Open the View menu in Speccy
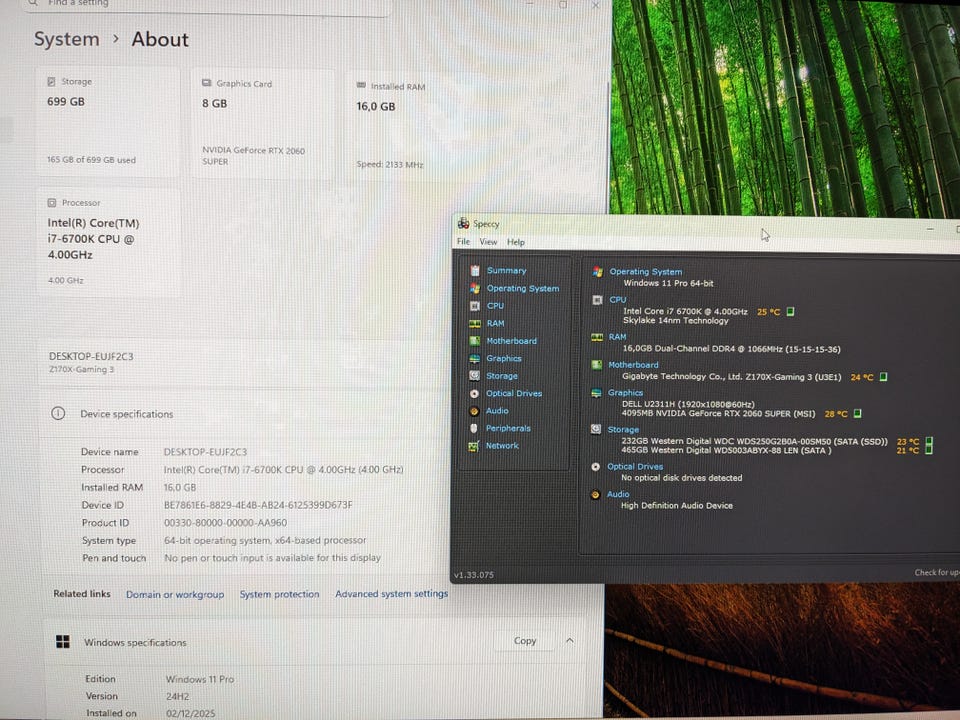The image size is (960, 720). (488, 242)
